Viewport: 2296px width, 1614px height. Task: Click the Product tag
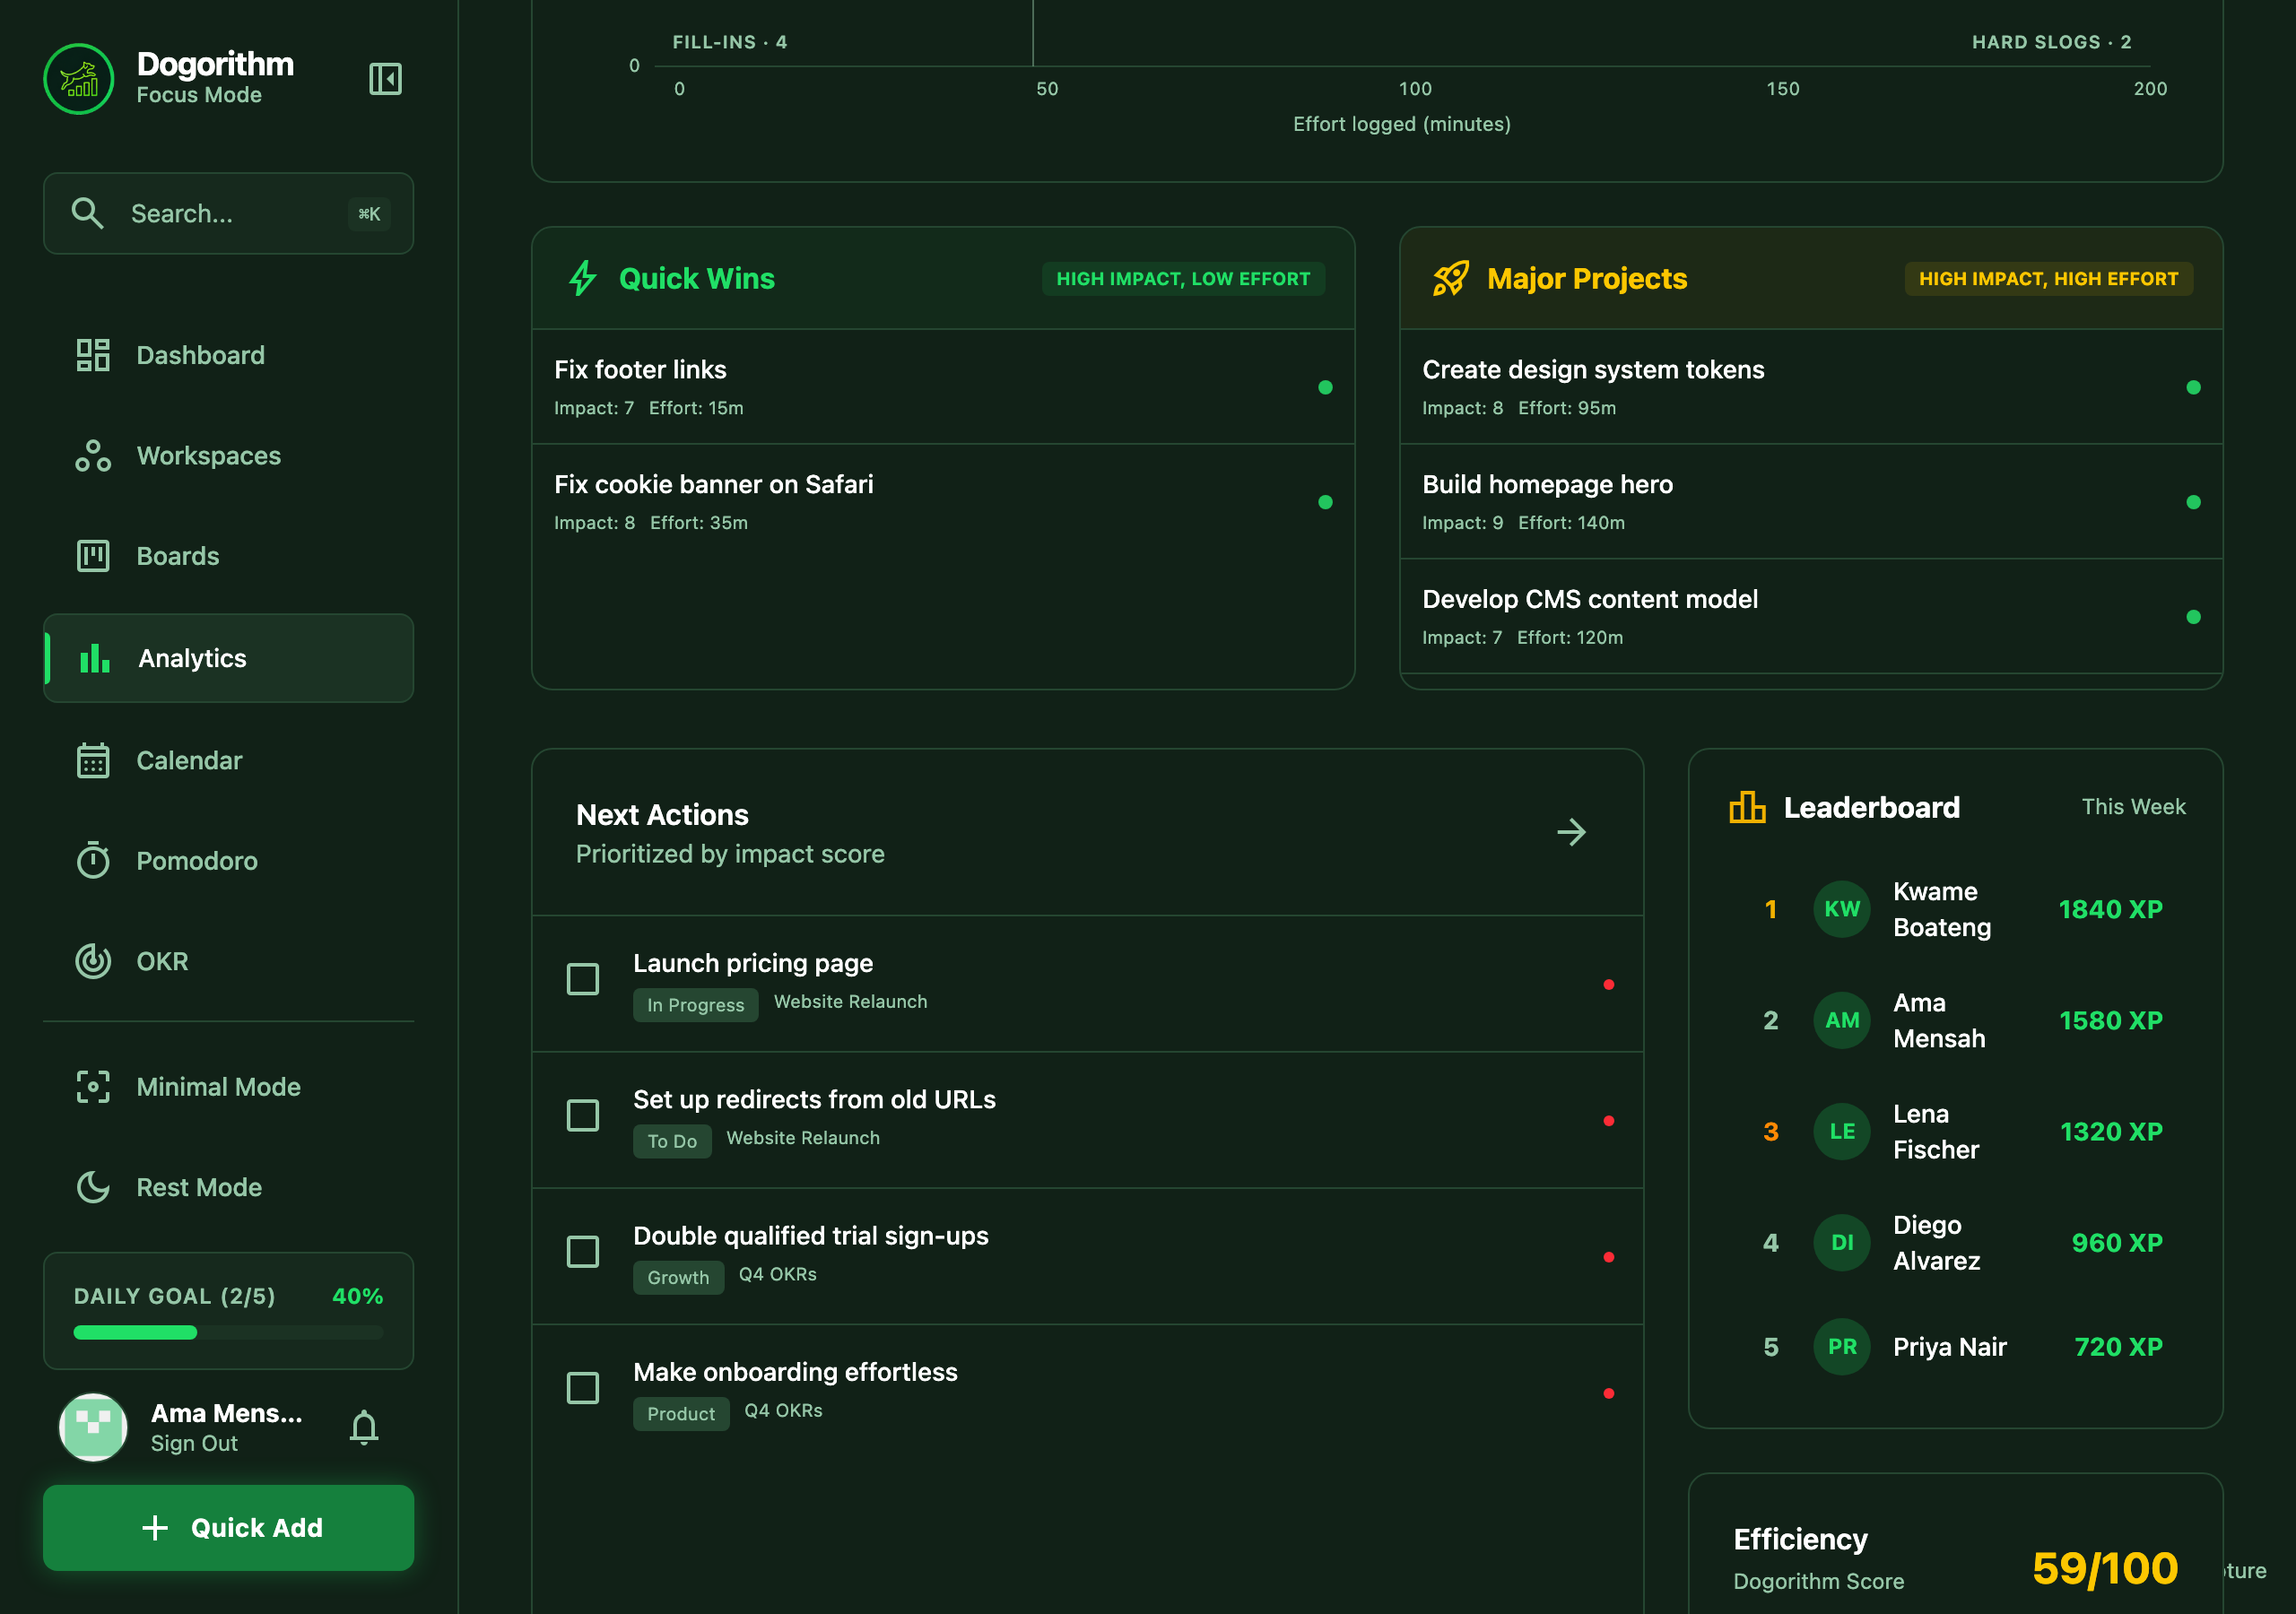pyautogui.click(x=681, y=1414)
